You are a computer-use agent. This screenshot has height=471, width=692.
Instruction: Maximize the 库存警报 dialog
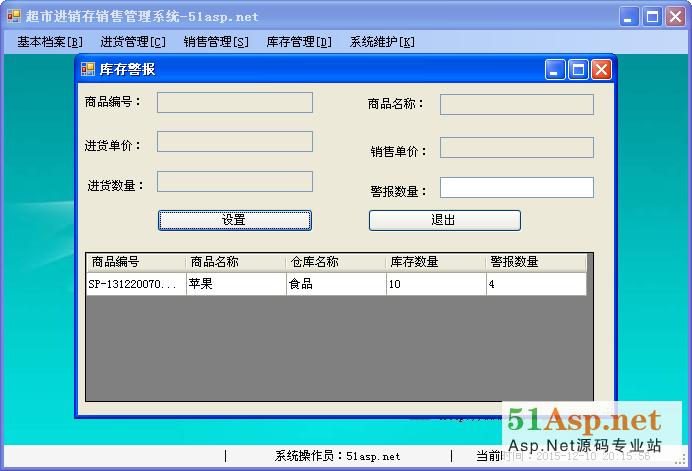[578, 70]
